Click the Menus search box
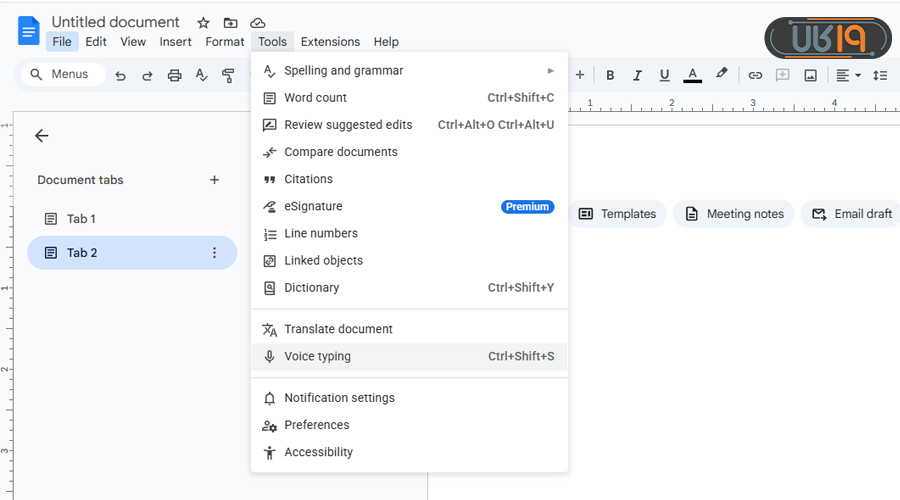 coord(62,74)
